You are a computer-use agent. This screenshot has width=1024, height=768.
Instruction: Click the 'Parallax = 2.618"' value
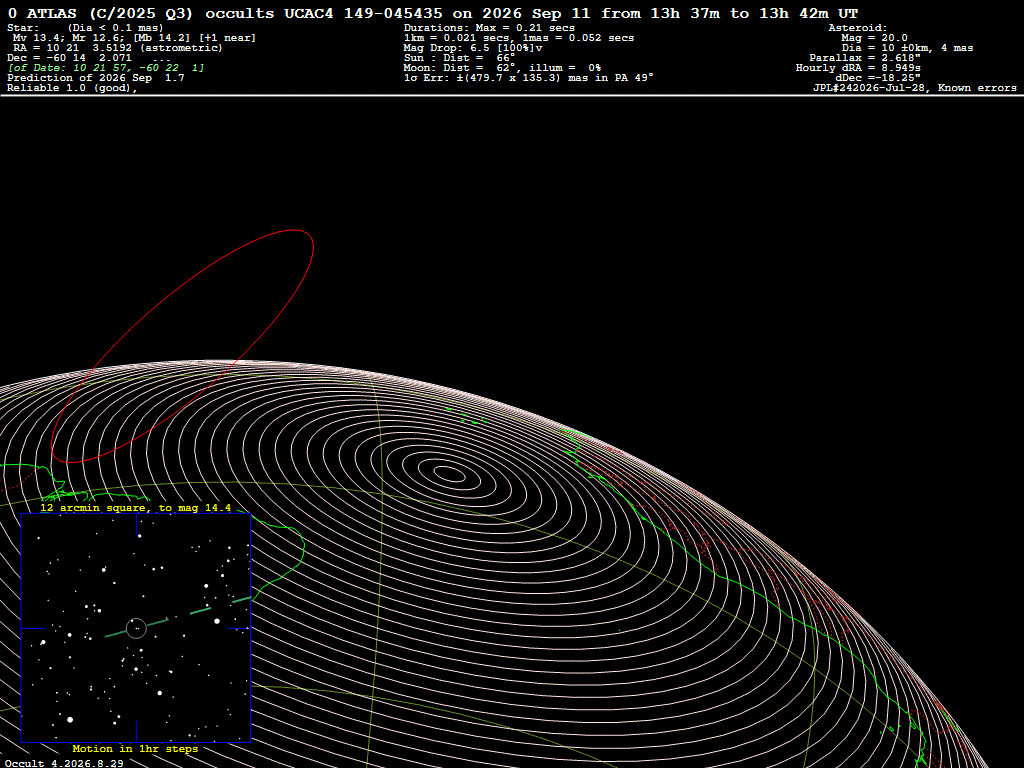[x=865, y=58]
